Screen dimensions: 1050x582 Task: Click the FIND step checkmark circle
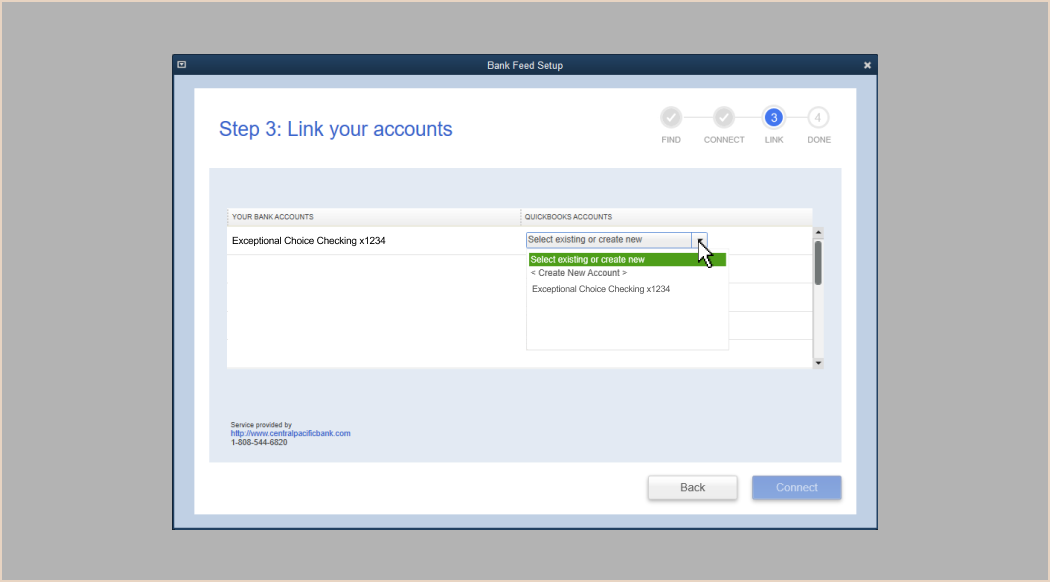point(671,118)
